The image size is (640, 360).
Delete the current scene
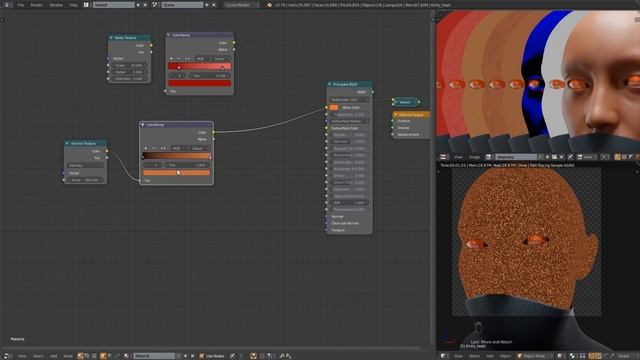pos(213,5)
